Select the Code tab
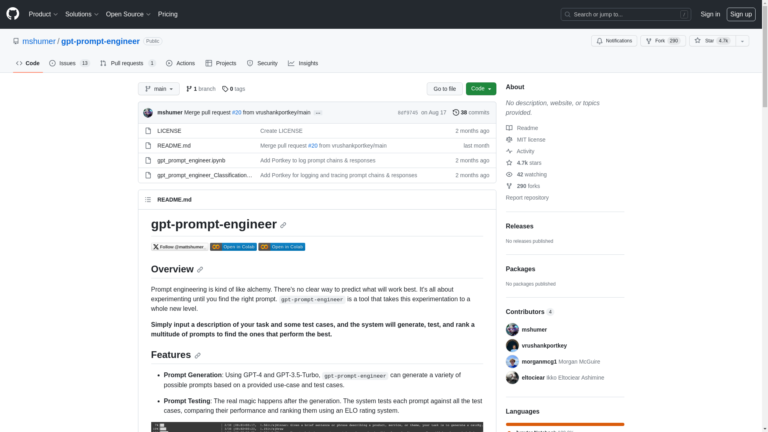768x432 pixels. click(28, 63)
